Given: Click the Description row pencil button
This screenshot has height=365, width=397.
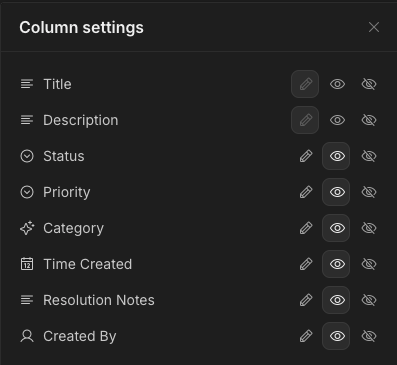Looking at the screenshot, I should 305,120.
